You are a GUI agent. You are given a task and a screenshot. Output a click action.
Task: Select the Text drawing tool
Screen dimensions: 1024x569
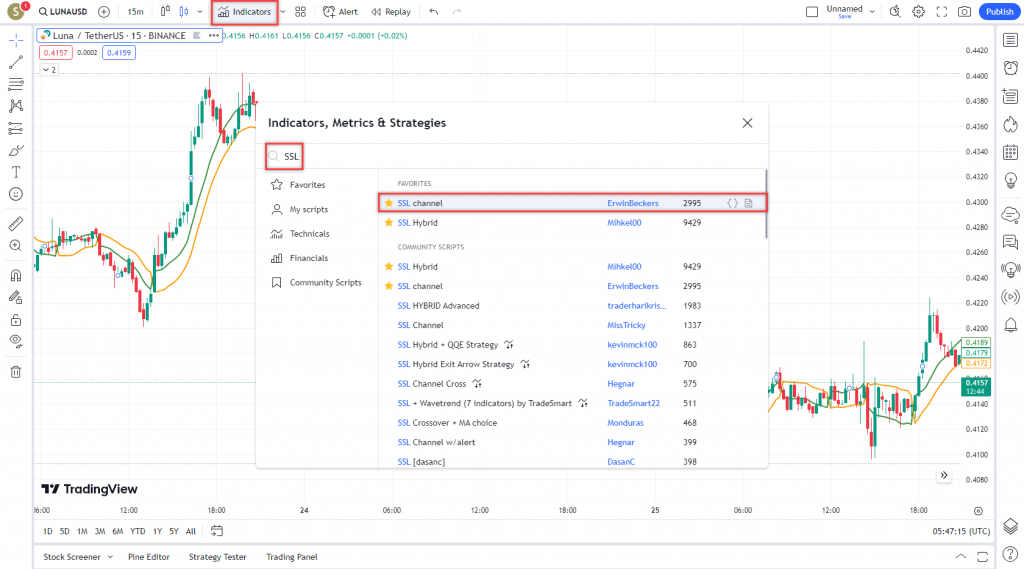point(16,172)
